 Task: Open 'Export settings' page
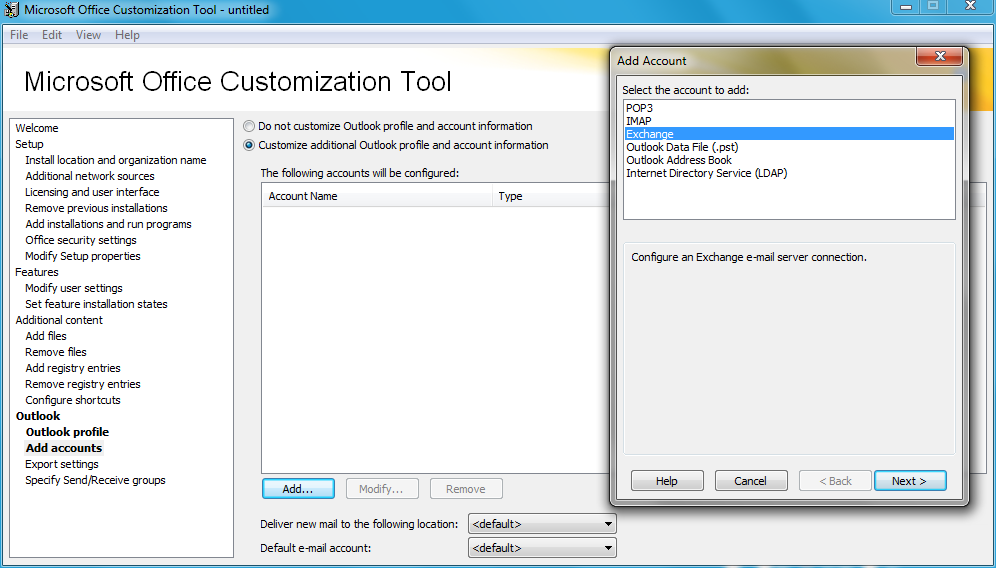coord(62,464)
